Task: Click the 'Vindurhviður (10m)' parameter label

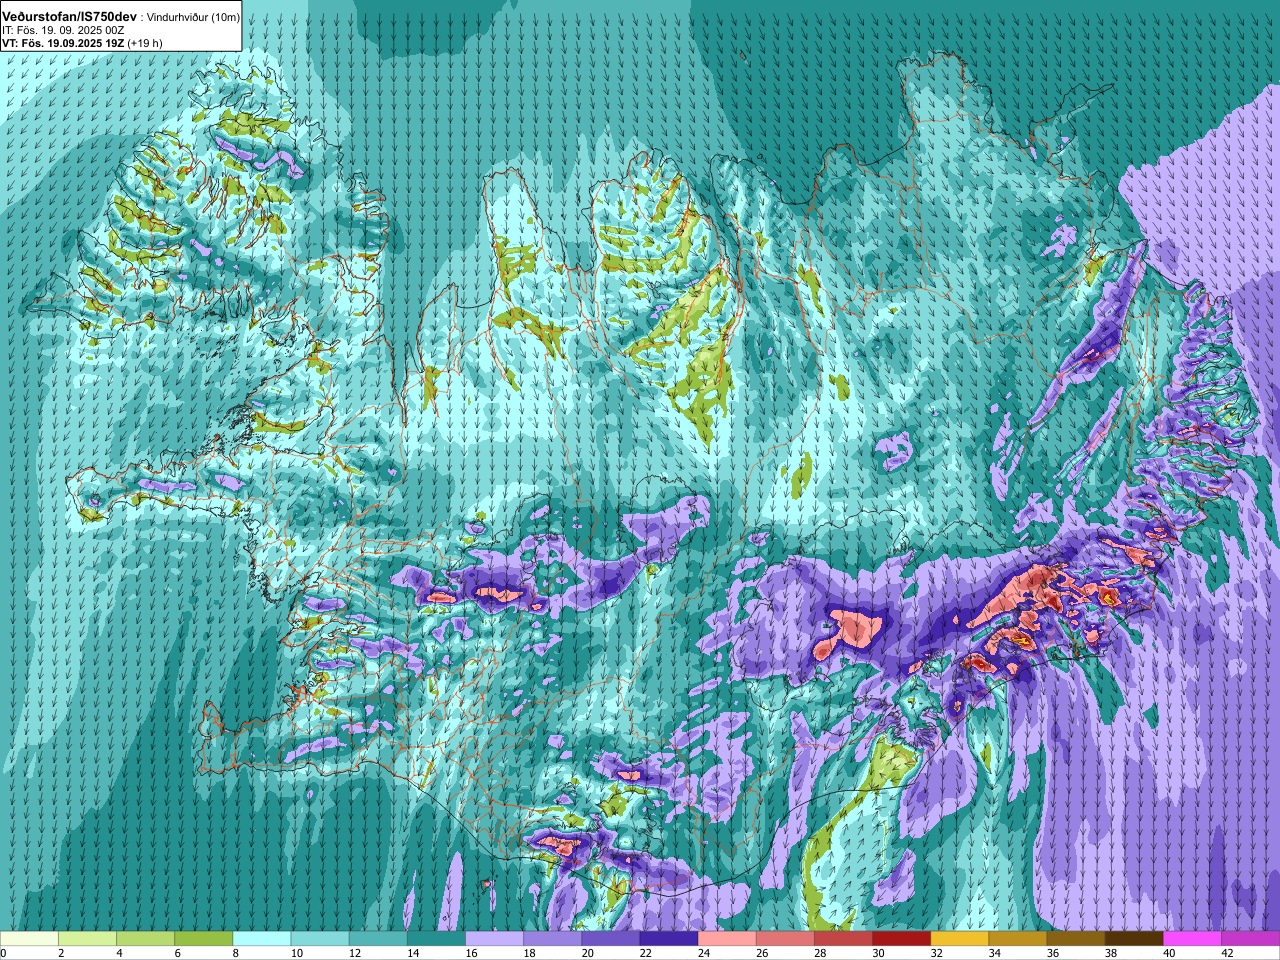Action: (194, 18)
